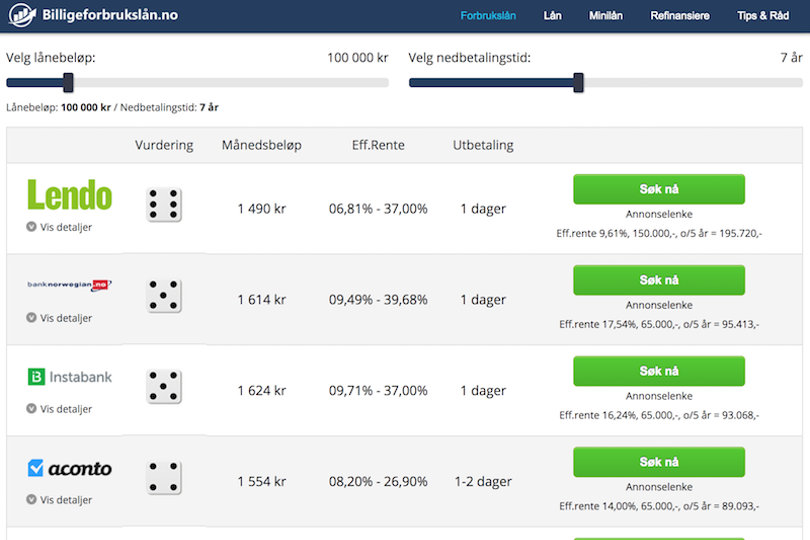Click the Vurdering column header

pos(164,145)
